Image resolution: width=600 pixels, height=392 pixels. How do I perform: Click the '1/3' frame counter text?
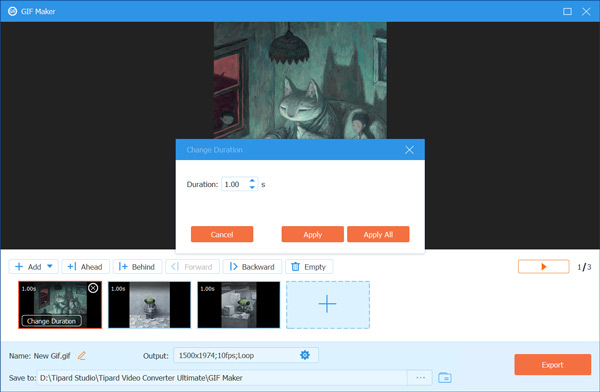[584, 267]
